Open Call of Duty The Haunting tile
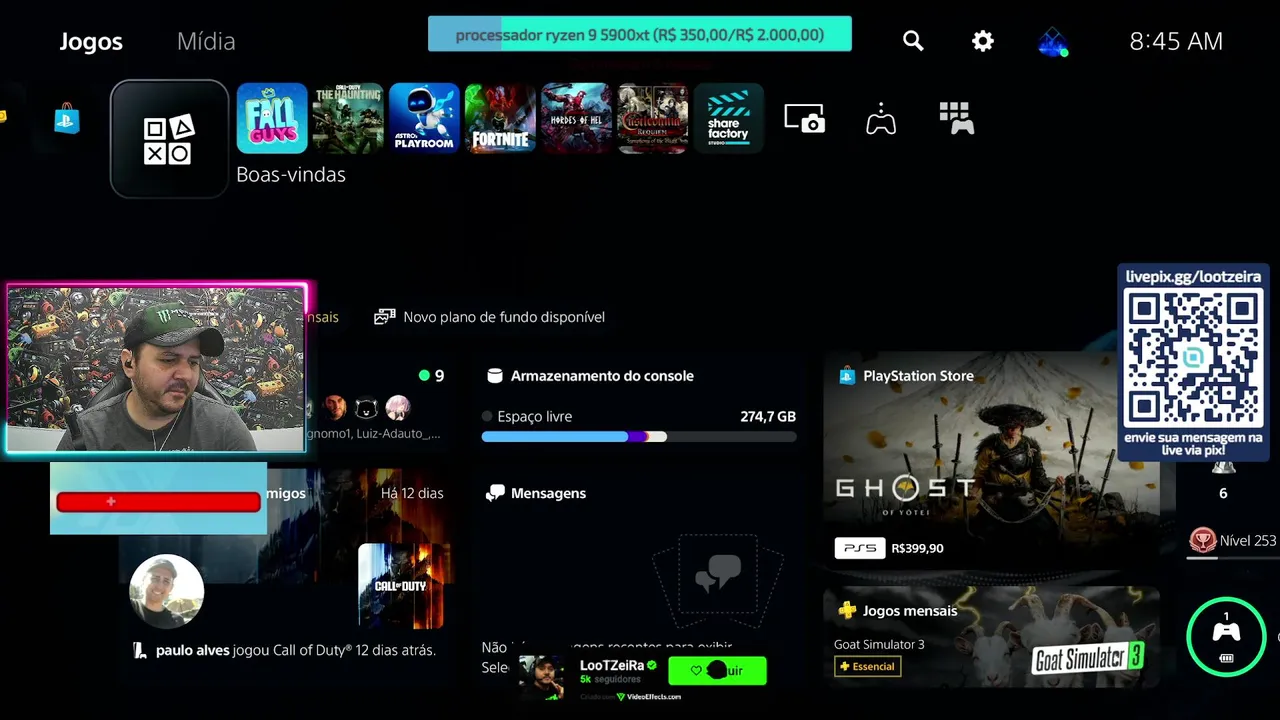This screenshot has height=720, width=1280. 348,118
